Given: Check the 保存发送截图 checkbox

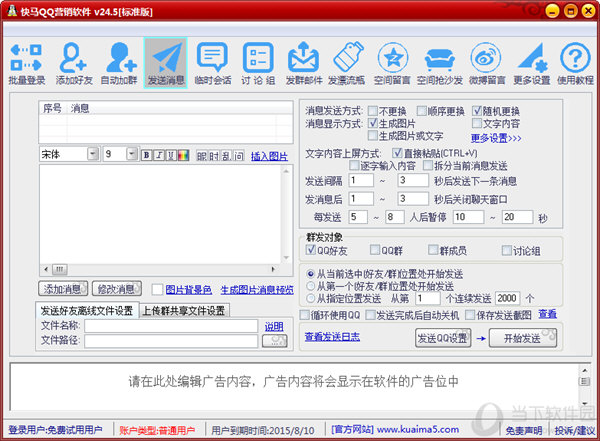Looking at the screenshot, I should [x=470, y=315].
